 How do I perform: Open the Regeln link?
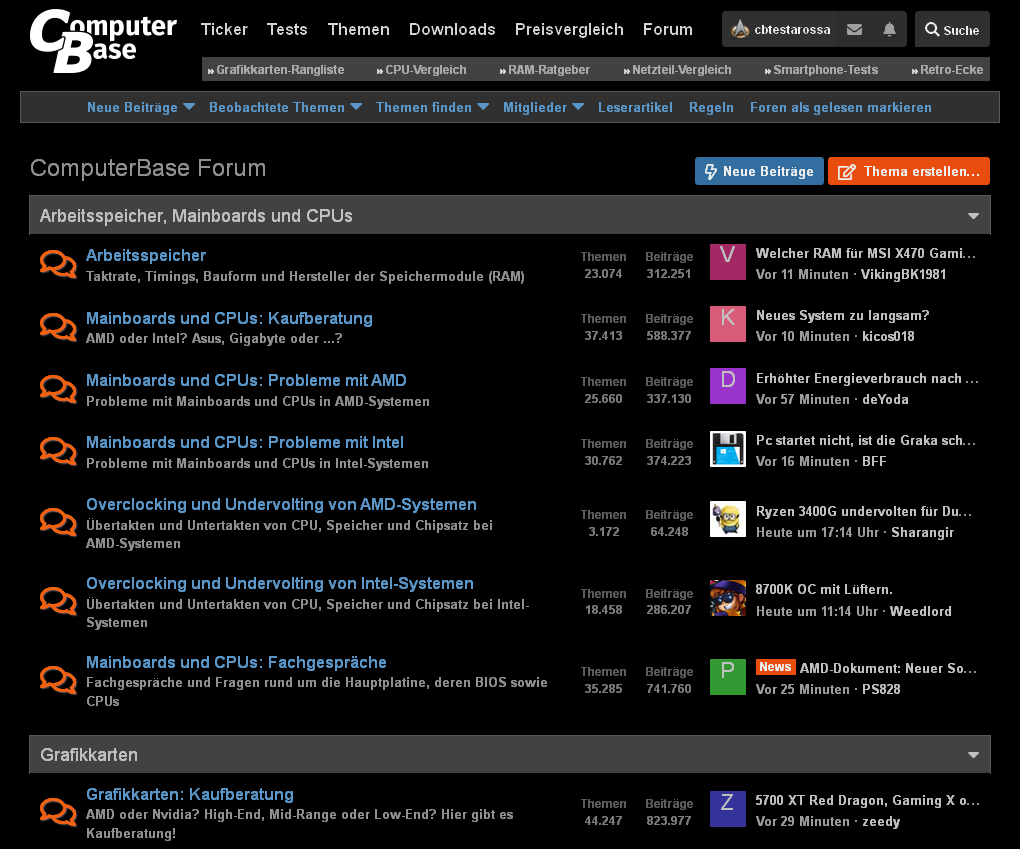coord(711,107)
